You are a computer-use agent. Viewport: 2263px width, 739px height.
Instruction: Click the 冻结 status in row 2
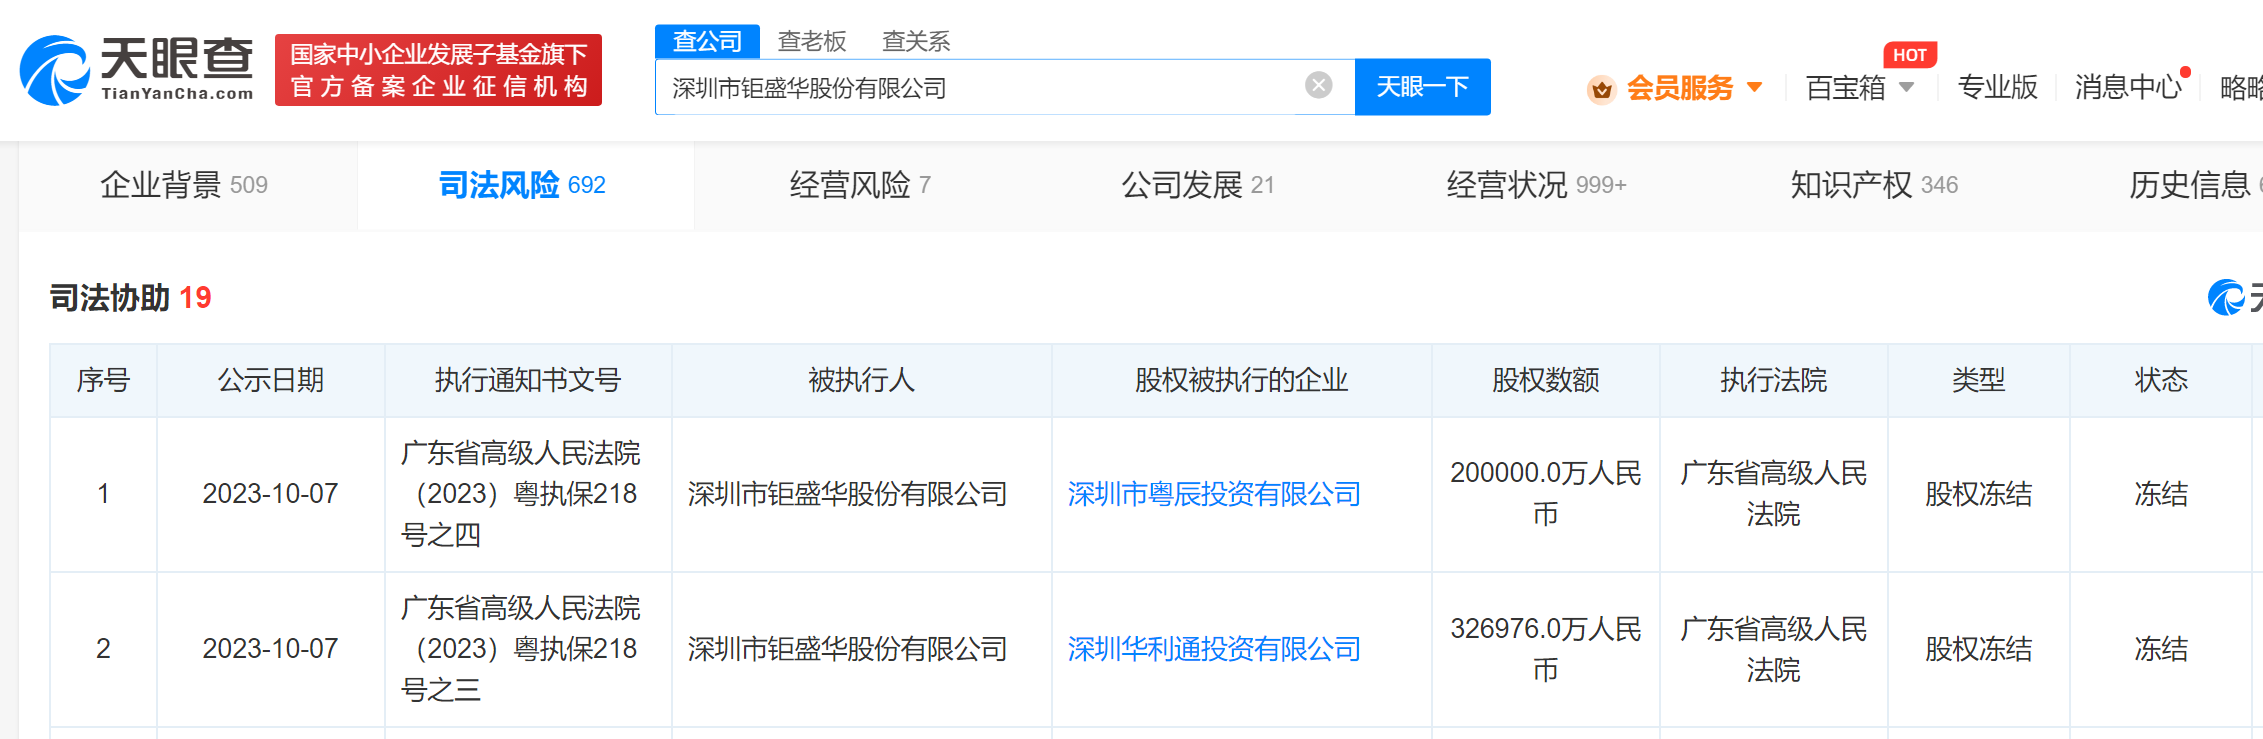[2161, 649]
